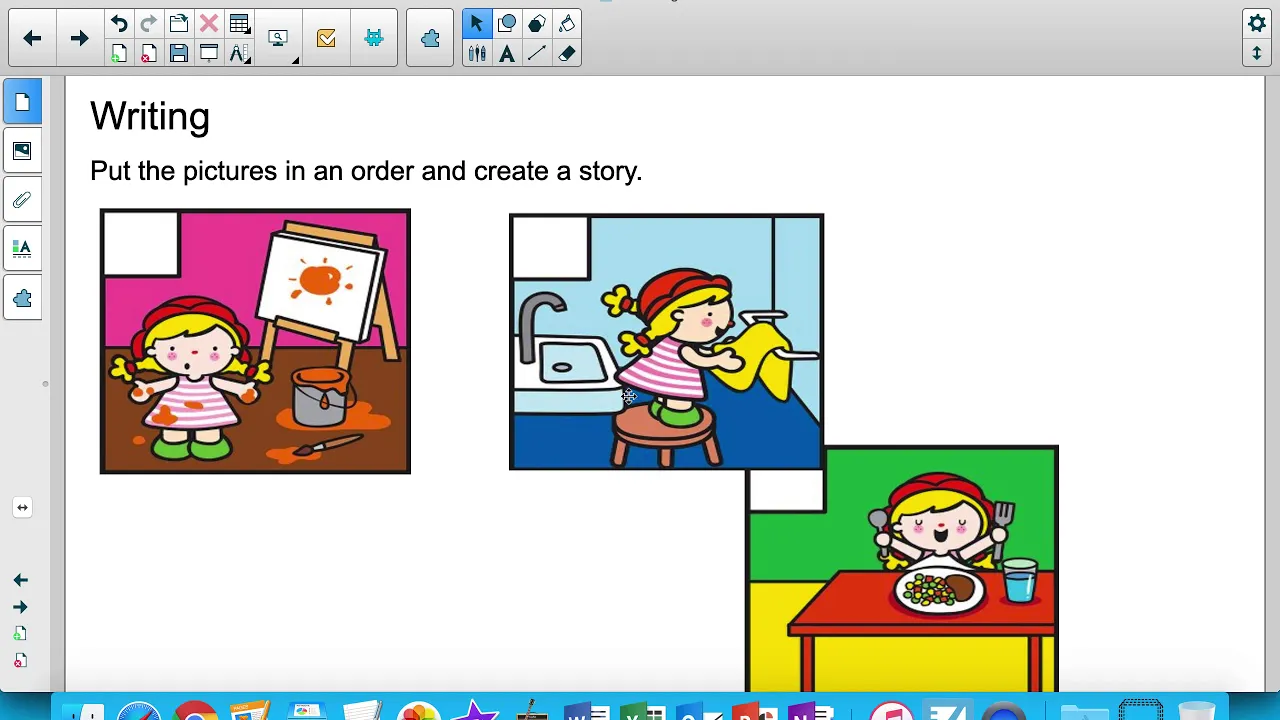1280x720 pixels.
Task: Show the Screen Shade
Action: [209, 53]
